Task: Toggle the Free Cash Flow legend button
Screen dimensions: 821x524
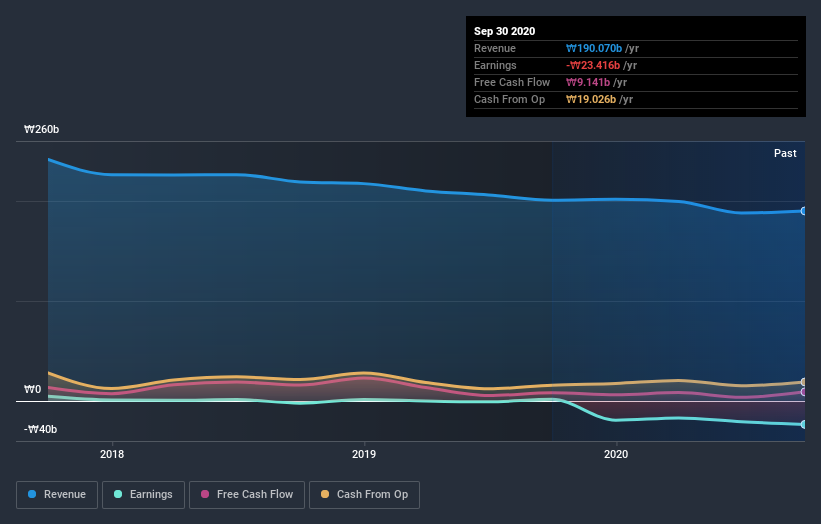Action: coord(247,495)
